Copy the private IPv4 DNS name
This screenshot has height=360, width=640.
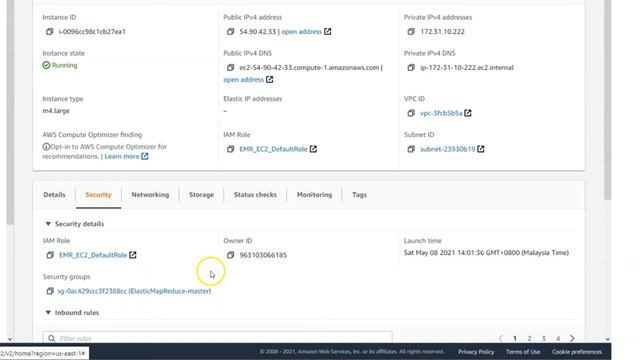(411, 67)
